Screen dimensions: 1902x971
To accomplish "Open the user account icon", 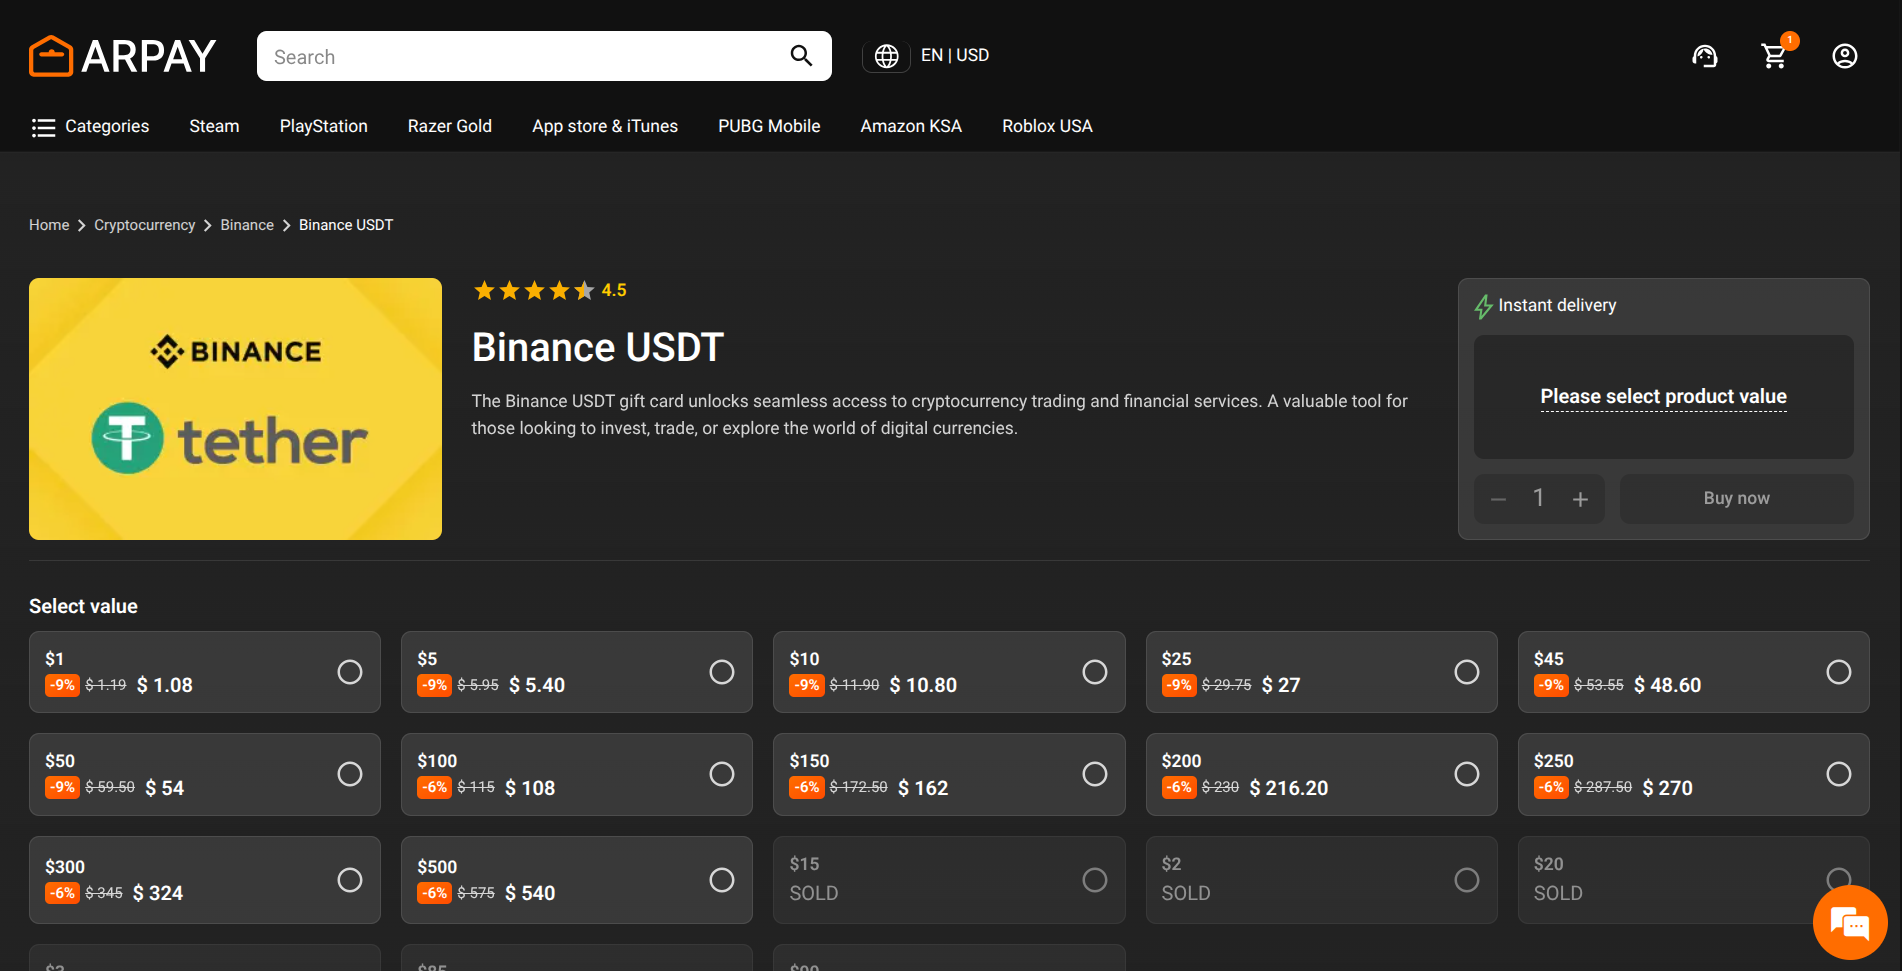I will click(x=1845, y=56).
